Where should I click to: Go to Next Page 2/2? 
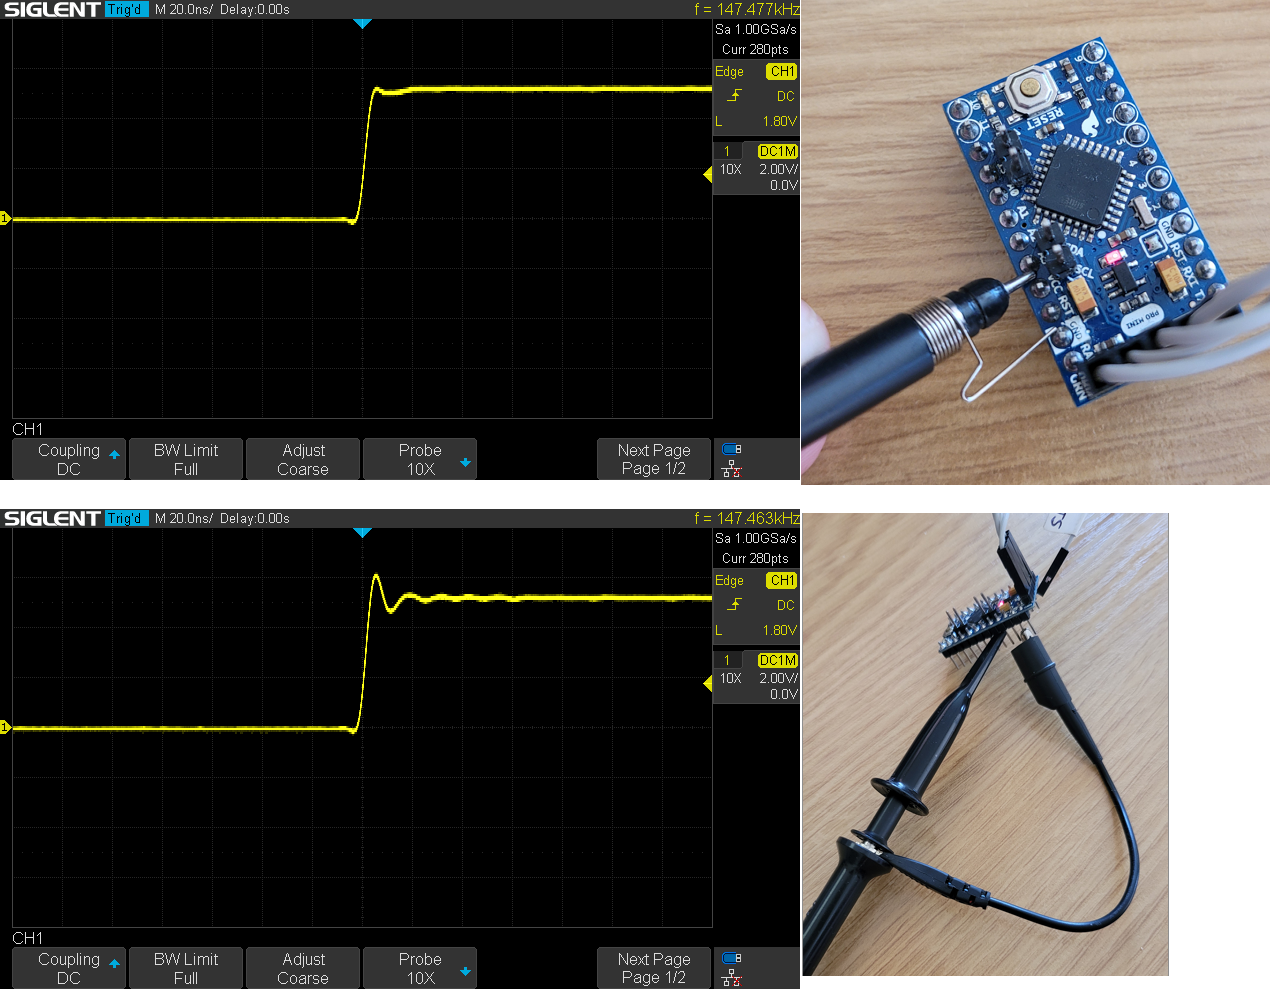[x=653, y=458]
